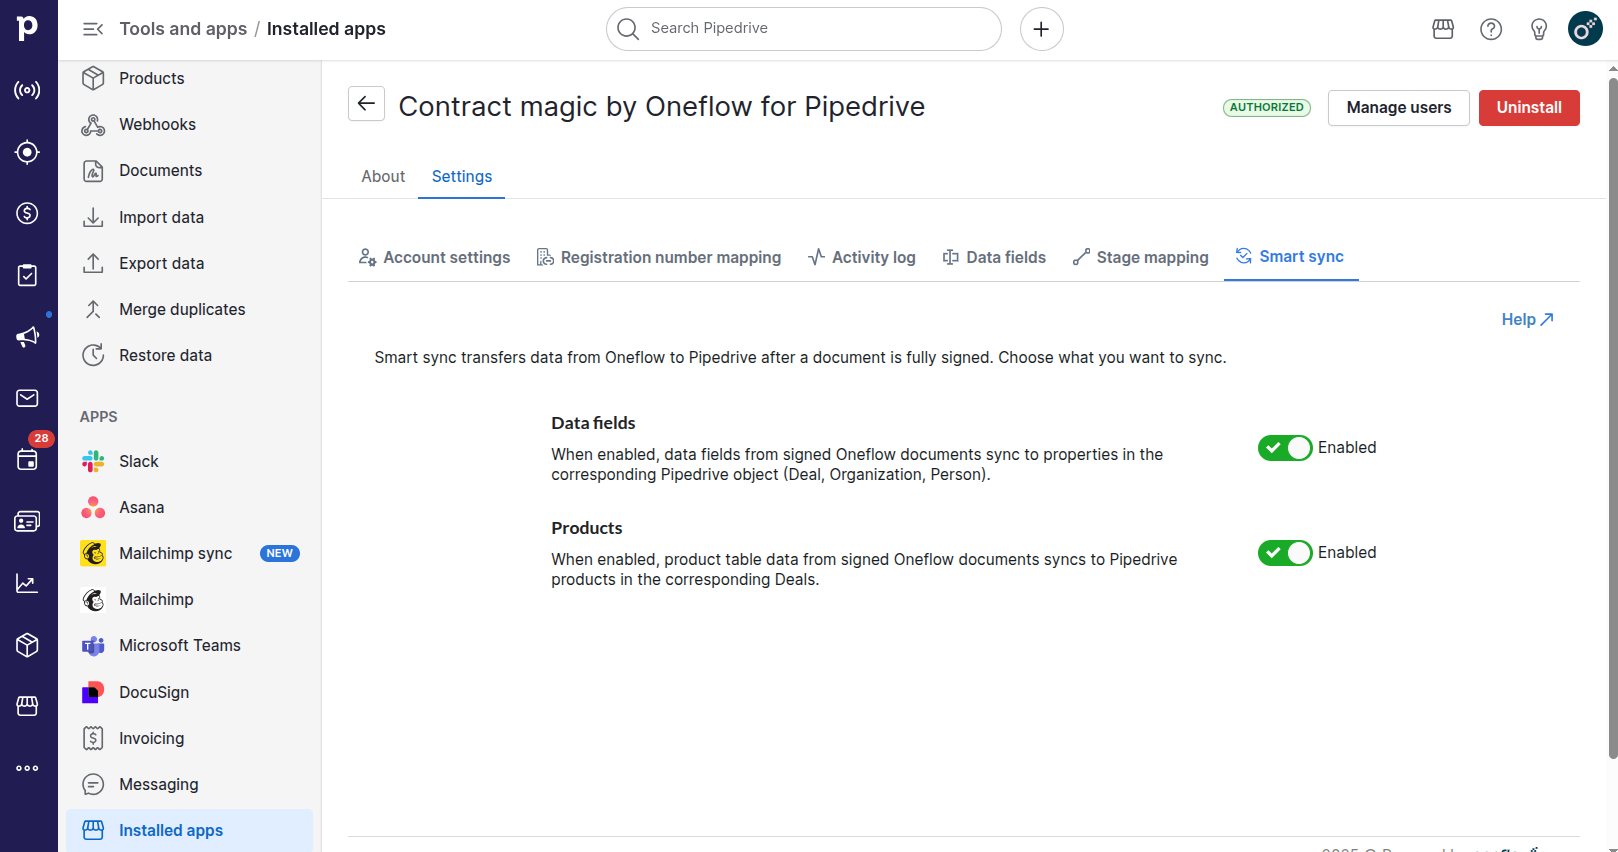1618x852 pixels.
Task: Click the red Uninstall button
Action: (1528, 108)
